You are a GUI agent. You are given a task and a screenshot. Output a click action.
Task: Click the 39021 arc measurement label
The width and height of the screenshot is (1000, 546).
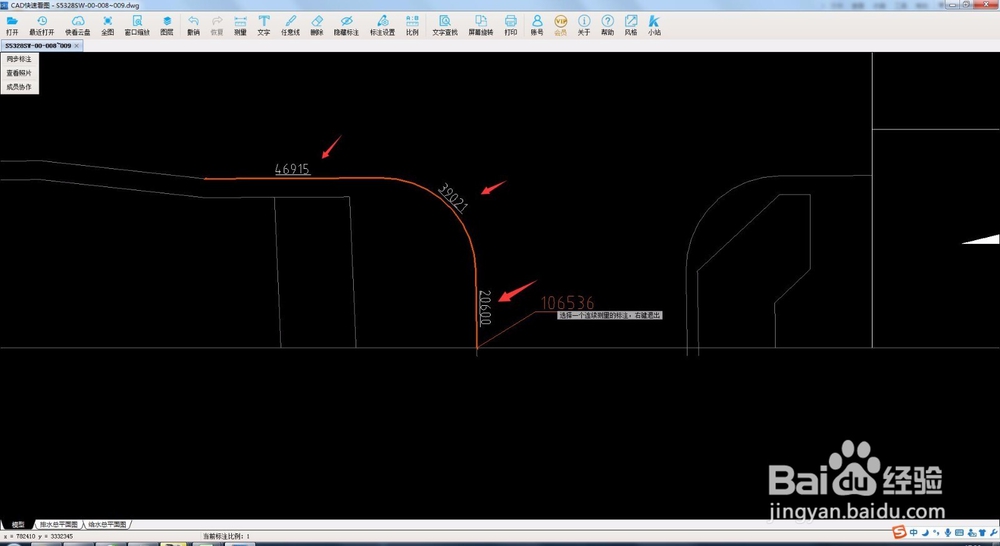click(x=453, y=198)
